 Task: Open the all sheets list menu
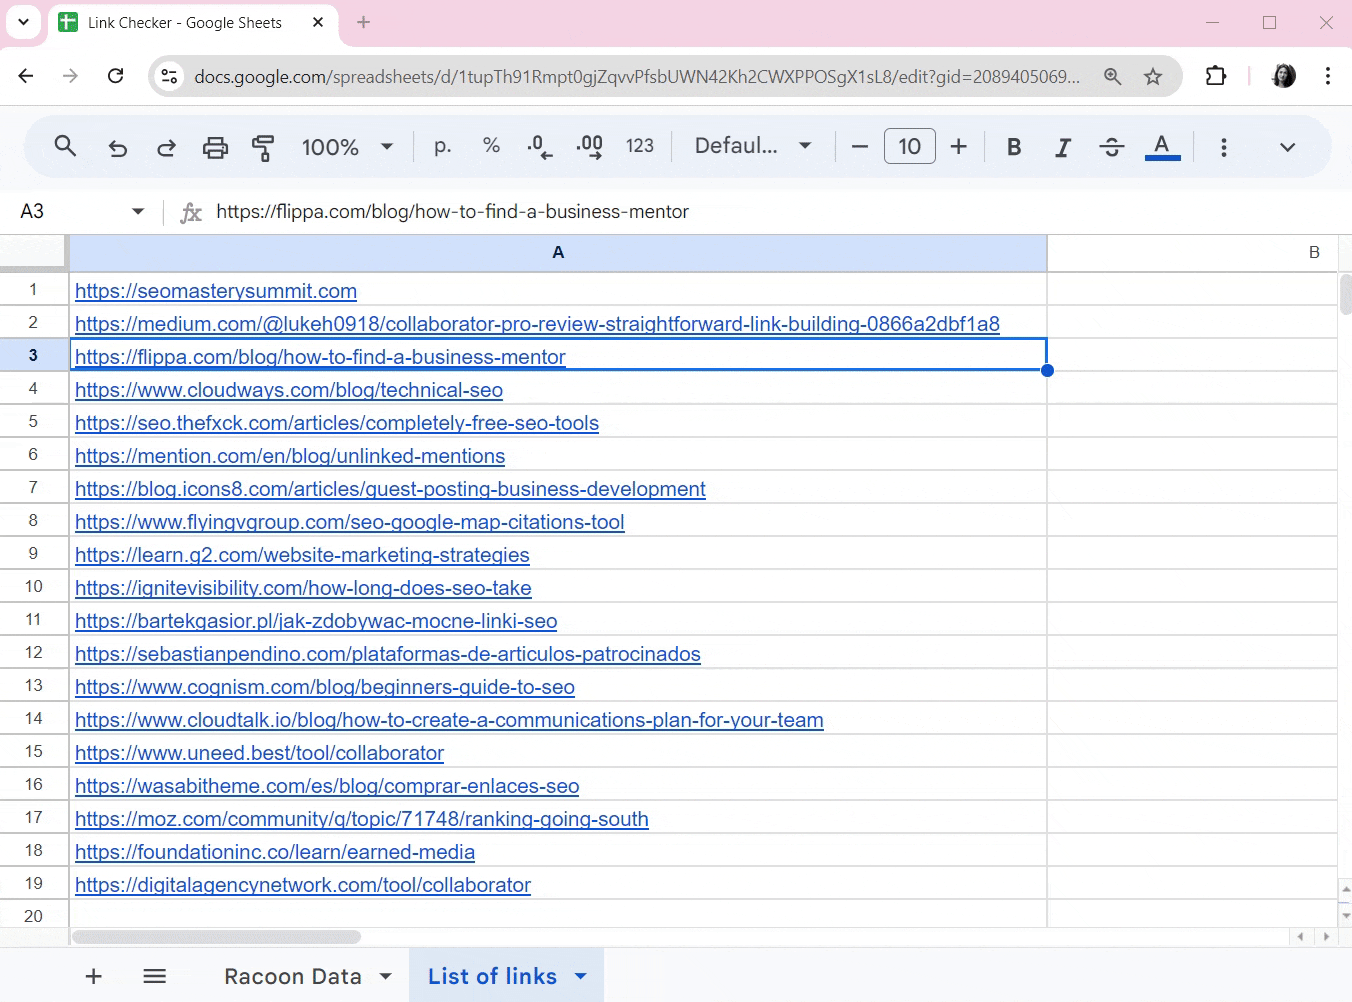(154, 976)
